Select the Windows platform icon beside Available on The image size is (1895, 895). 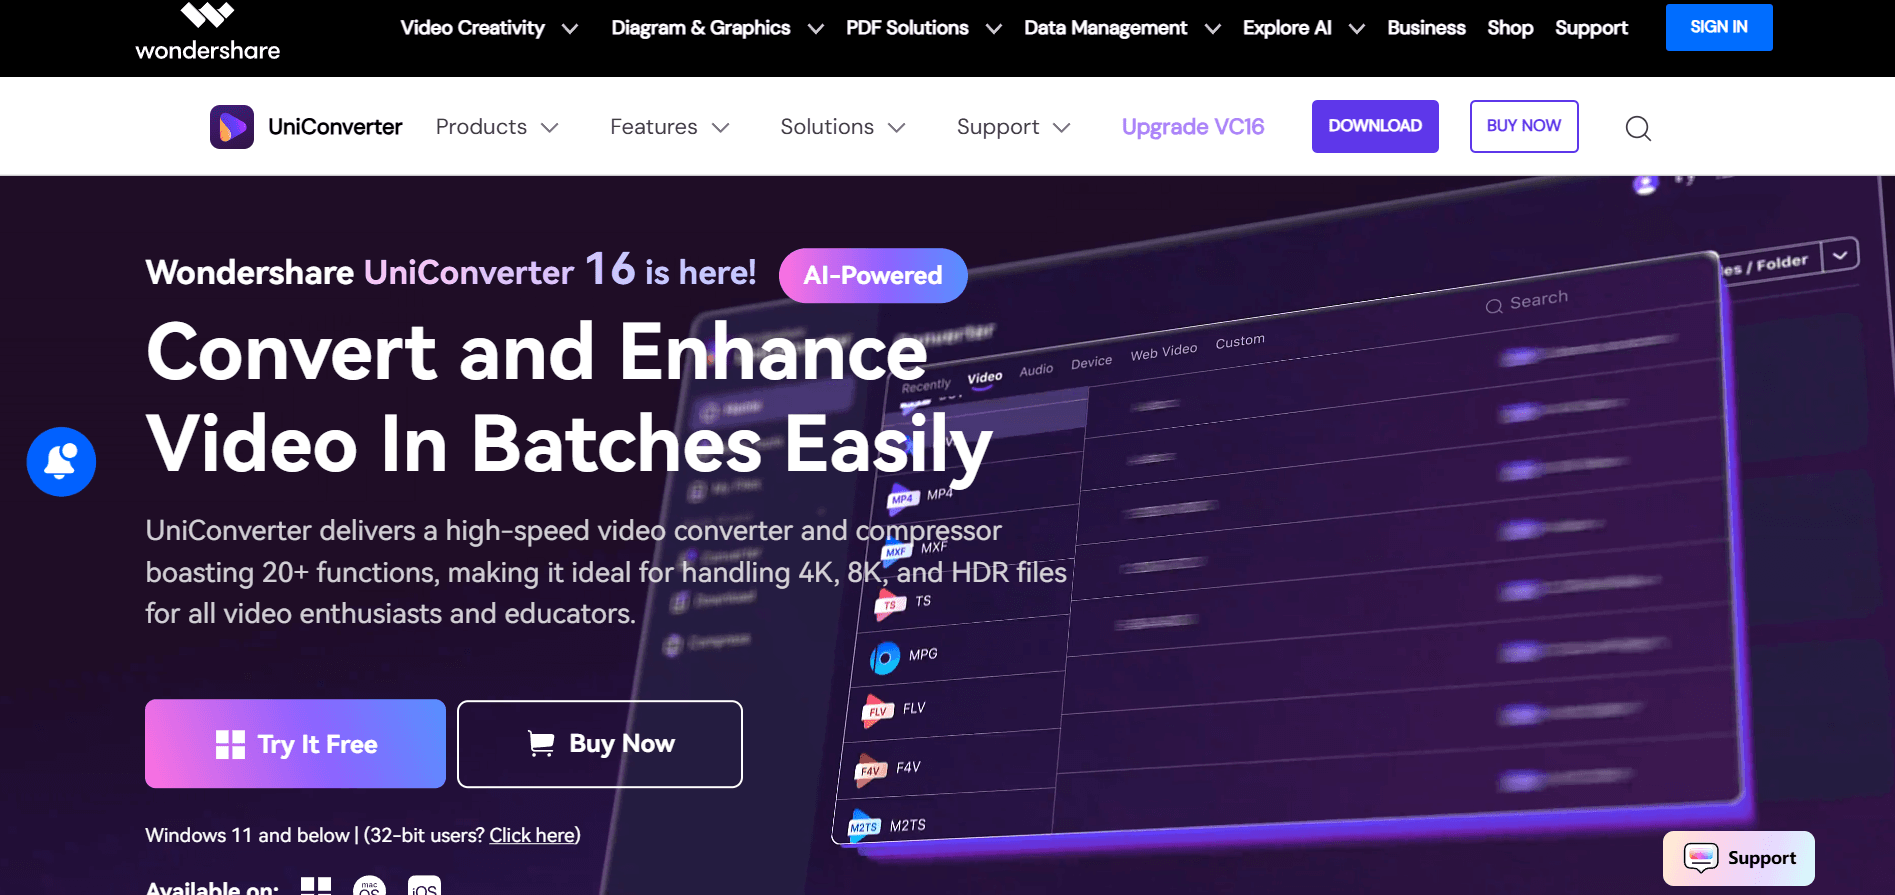316,887
